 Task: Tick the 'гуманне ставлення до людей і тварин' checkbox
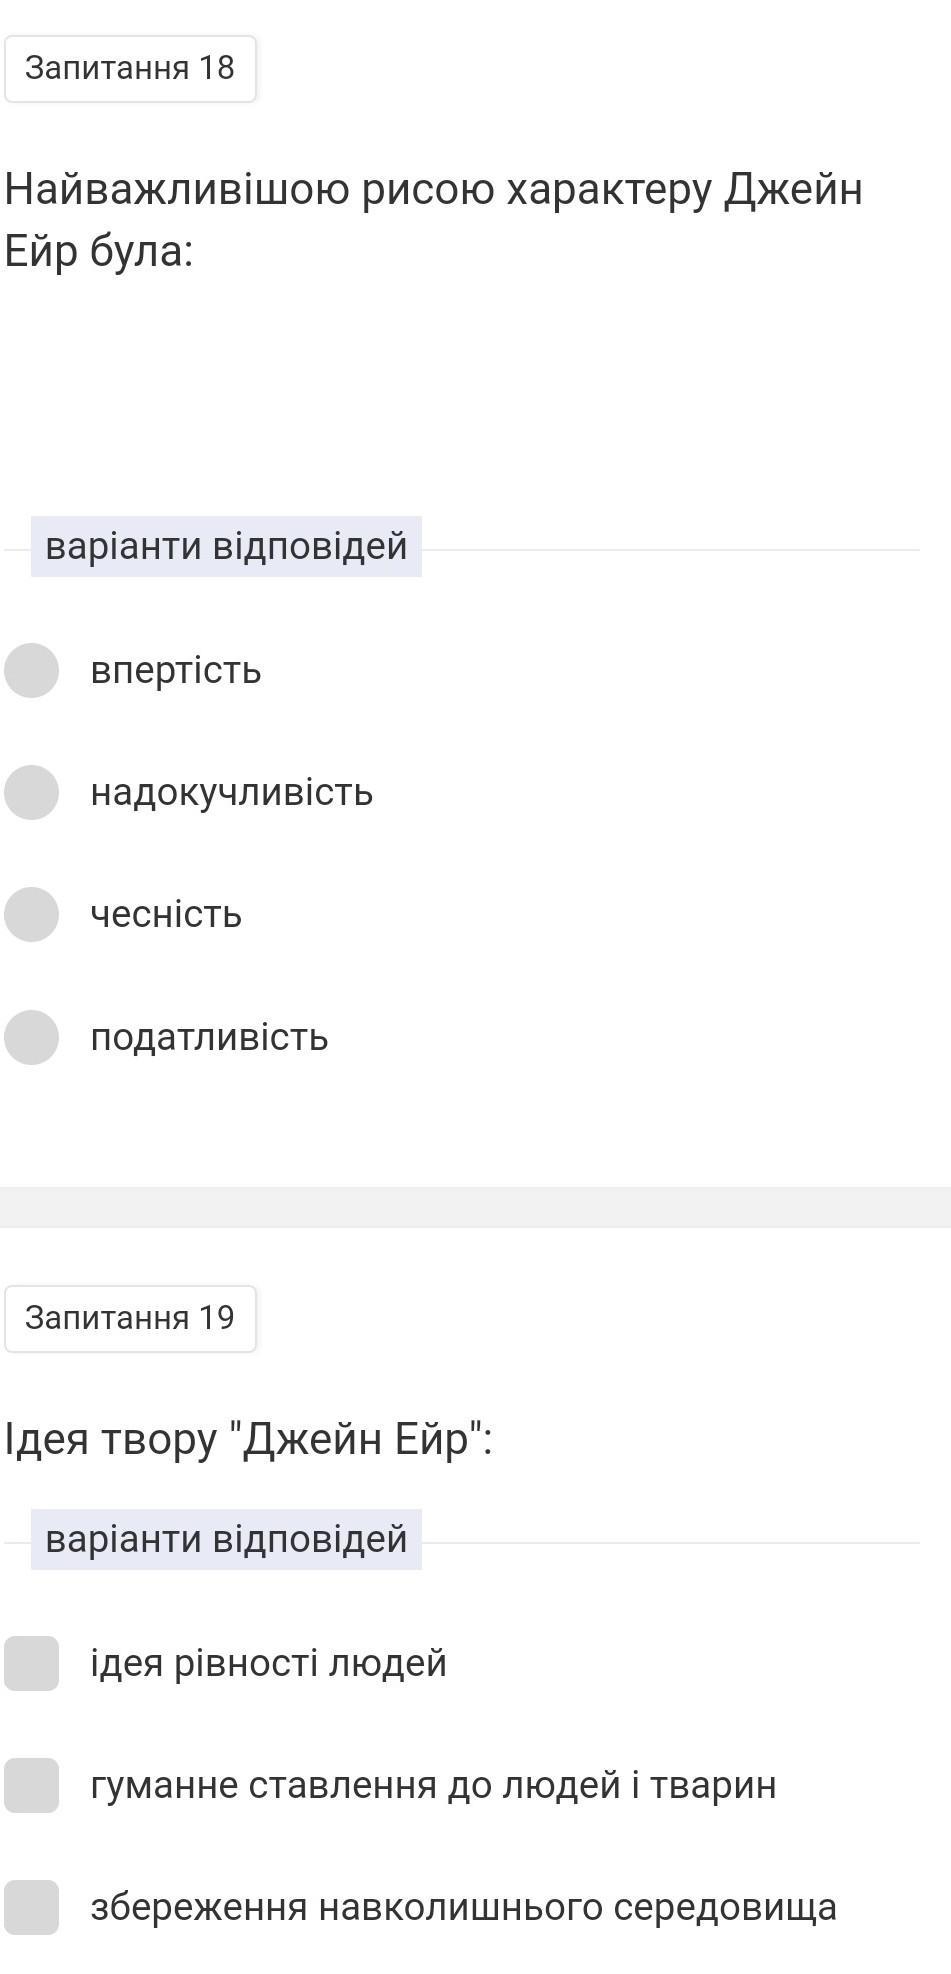(x=31, y=1785)
